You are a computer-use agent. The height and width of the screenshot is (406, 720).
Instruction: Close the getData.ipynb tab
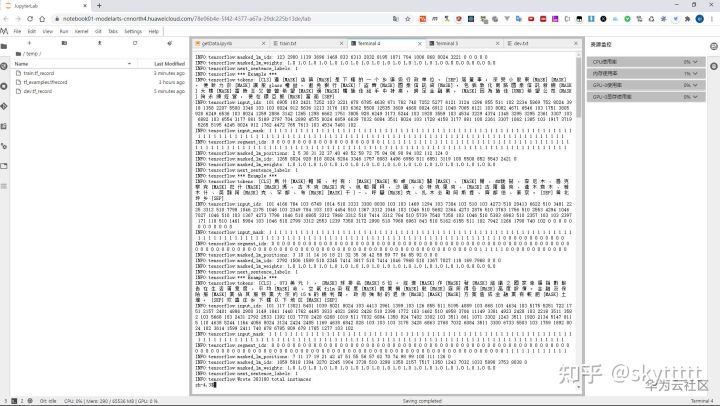click(264, 43)
